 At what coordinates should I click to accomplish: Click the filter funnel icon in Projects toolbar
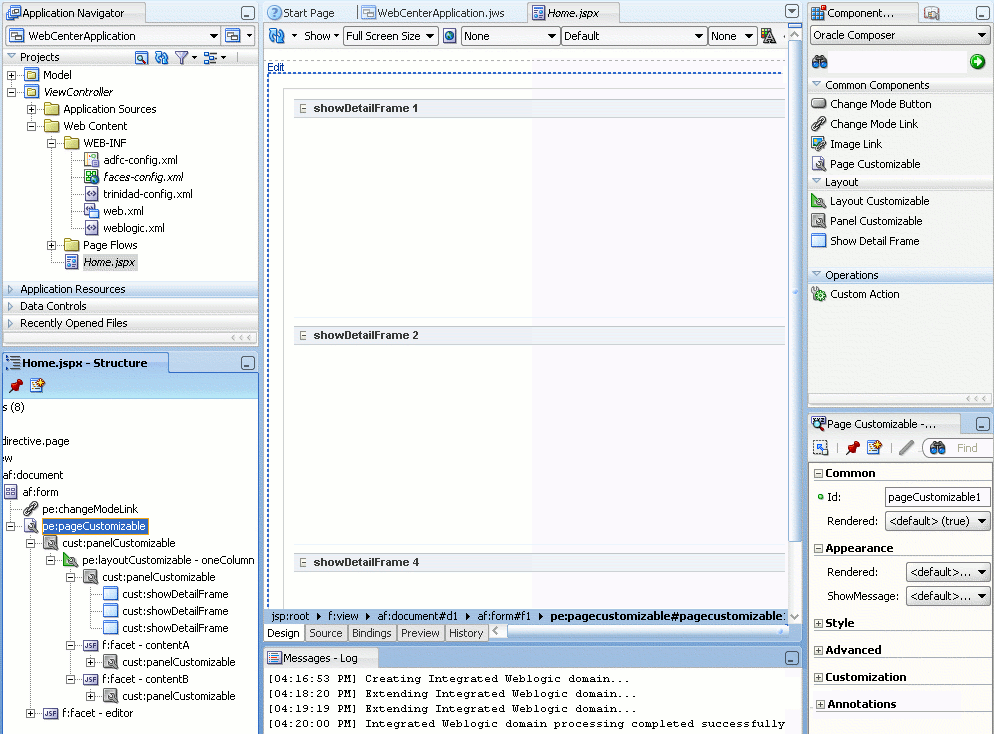[x=182, y=58]
